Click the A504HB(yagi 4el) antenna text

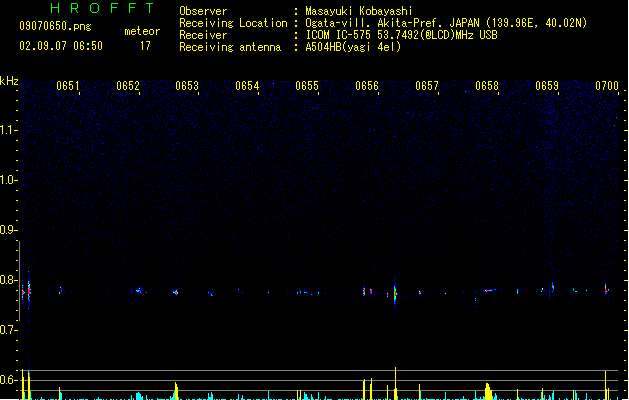[x=353, y=47]
